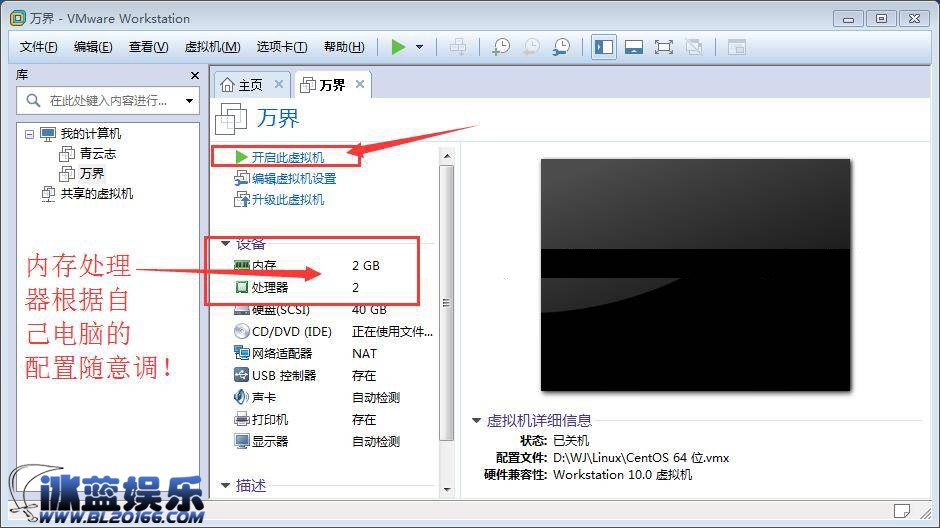Open the 文件(F) menu

point(38,47)
